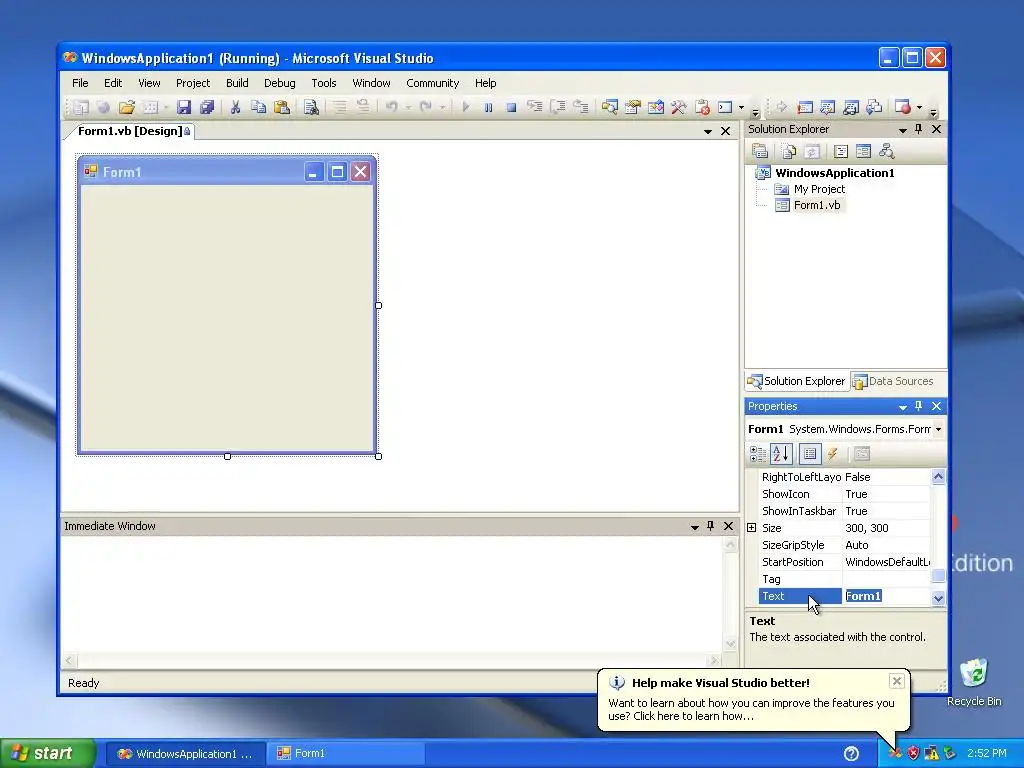The height and width of the screenshot is (768, 1024).
Task: Open the Project menu
Action: [193, 83]
